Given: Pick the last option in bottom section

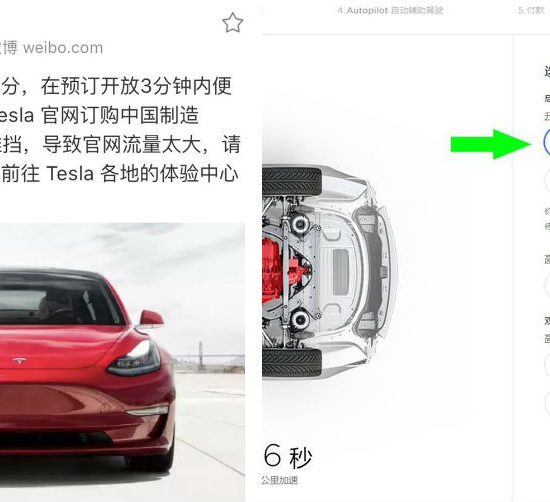Looking at the screenshot, I should point(547,403).
